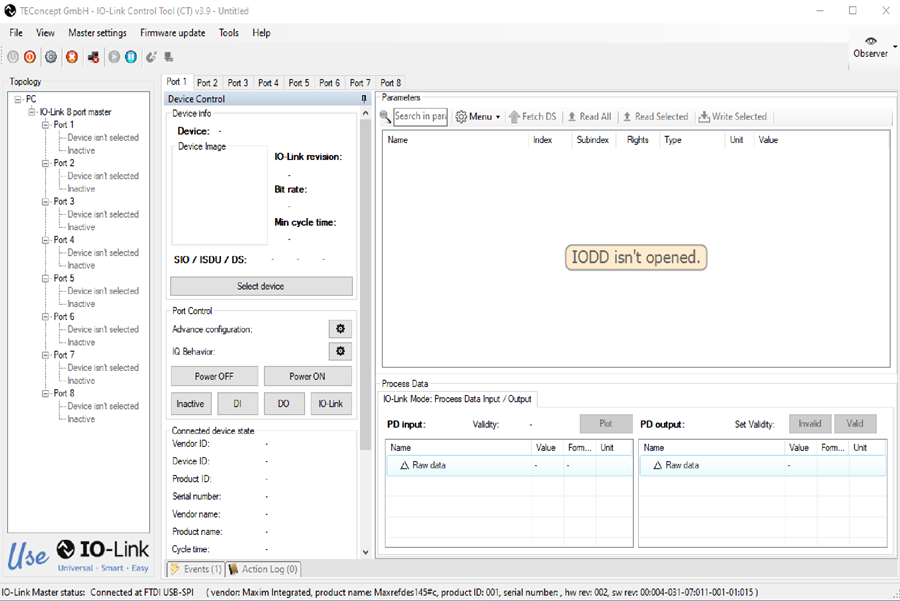Collapse the IO-Link 8 port master node
The image size is (900, 601).
(x=32, y=112)
